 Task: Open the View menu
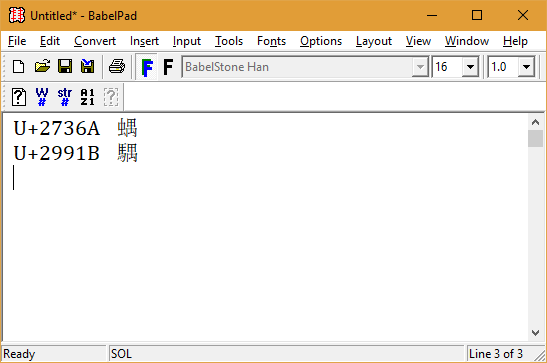pyautogui.click(x=418, y=41)
